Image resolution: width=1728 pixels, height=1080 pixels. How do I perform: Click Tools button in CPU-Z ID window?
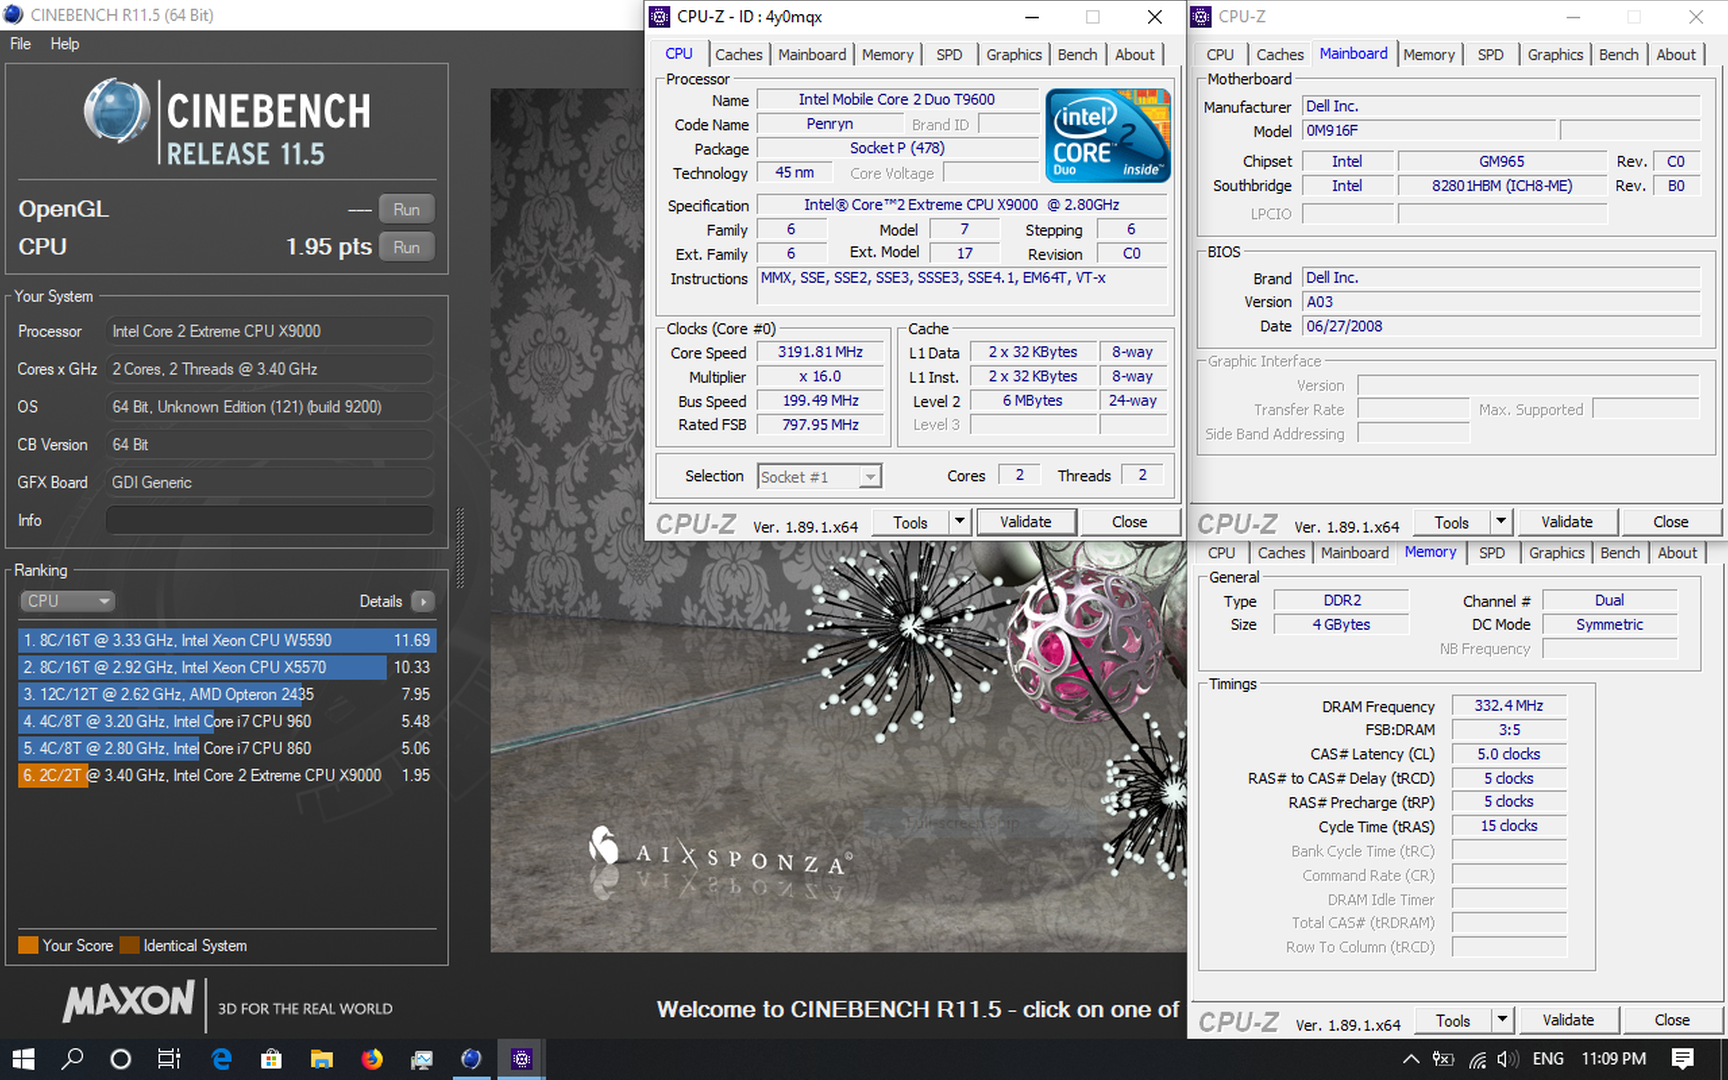[910, 522]
